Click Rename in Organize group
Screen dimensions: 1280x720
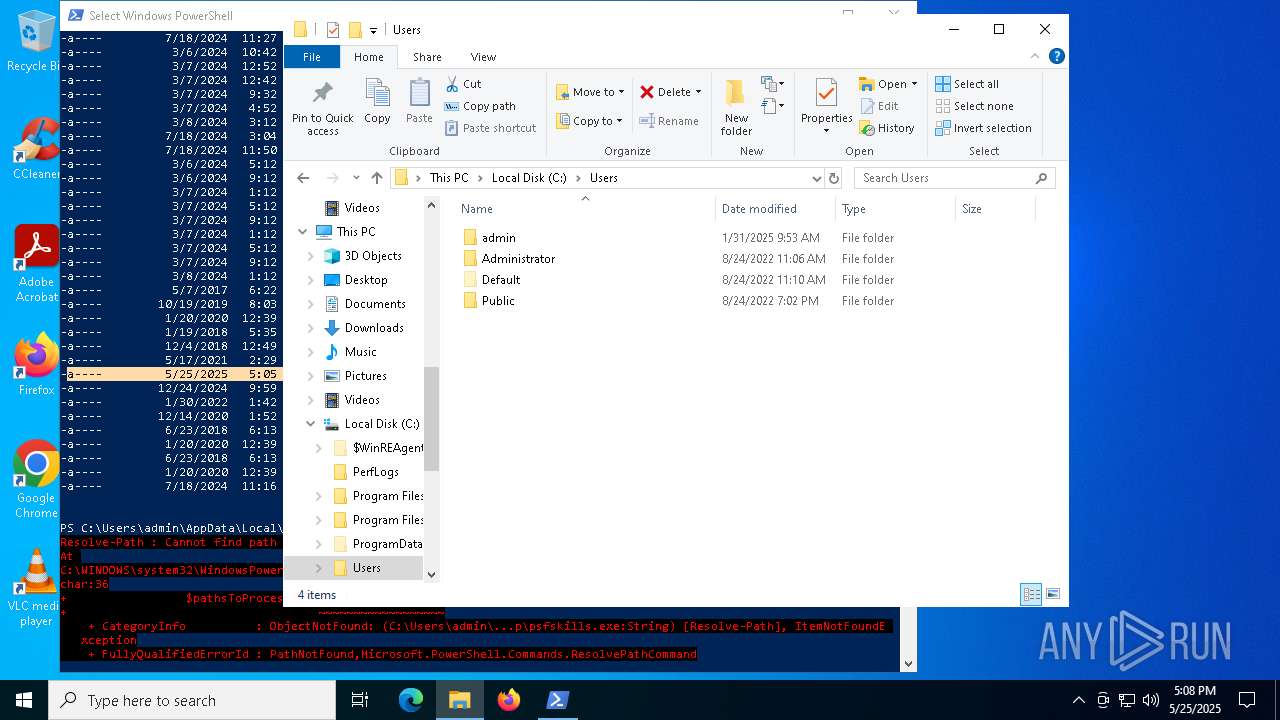click(x=669, y=121)
